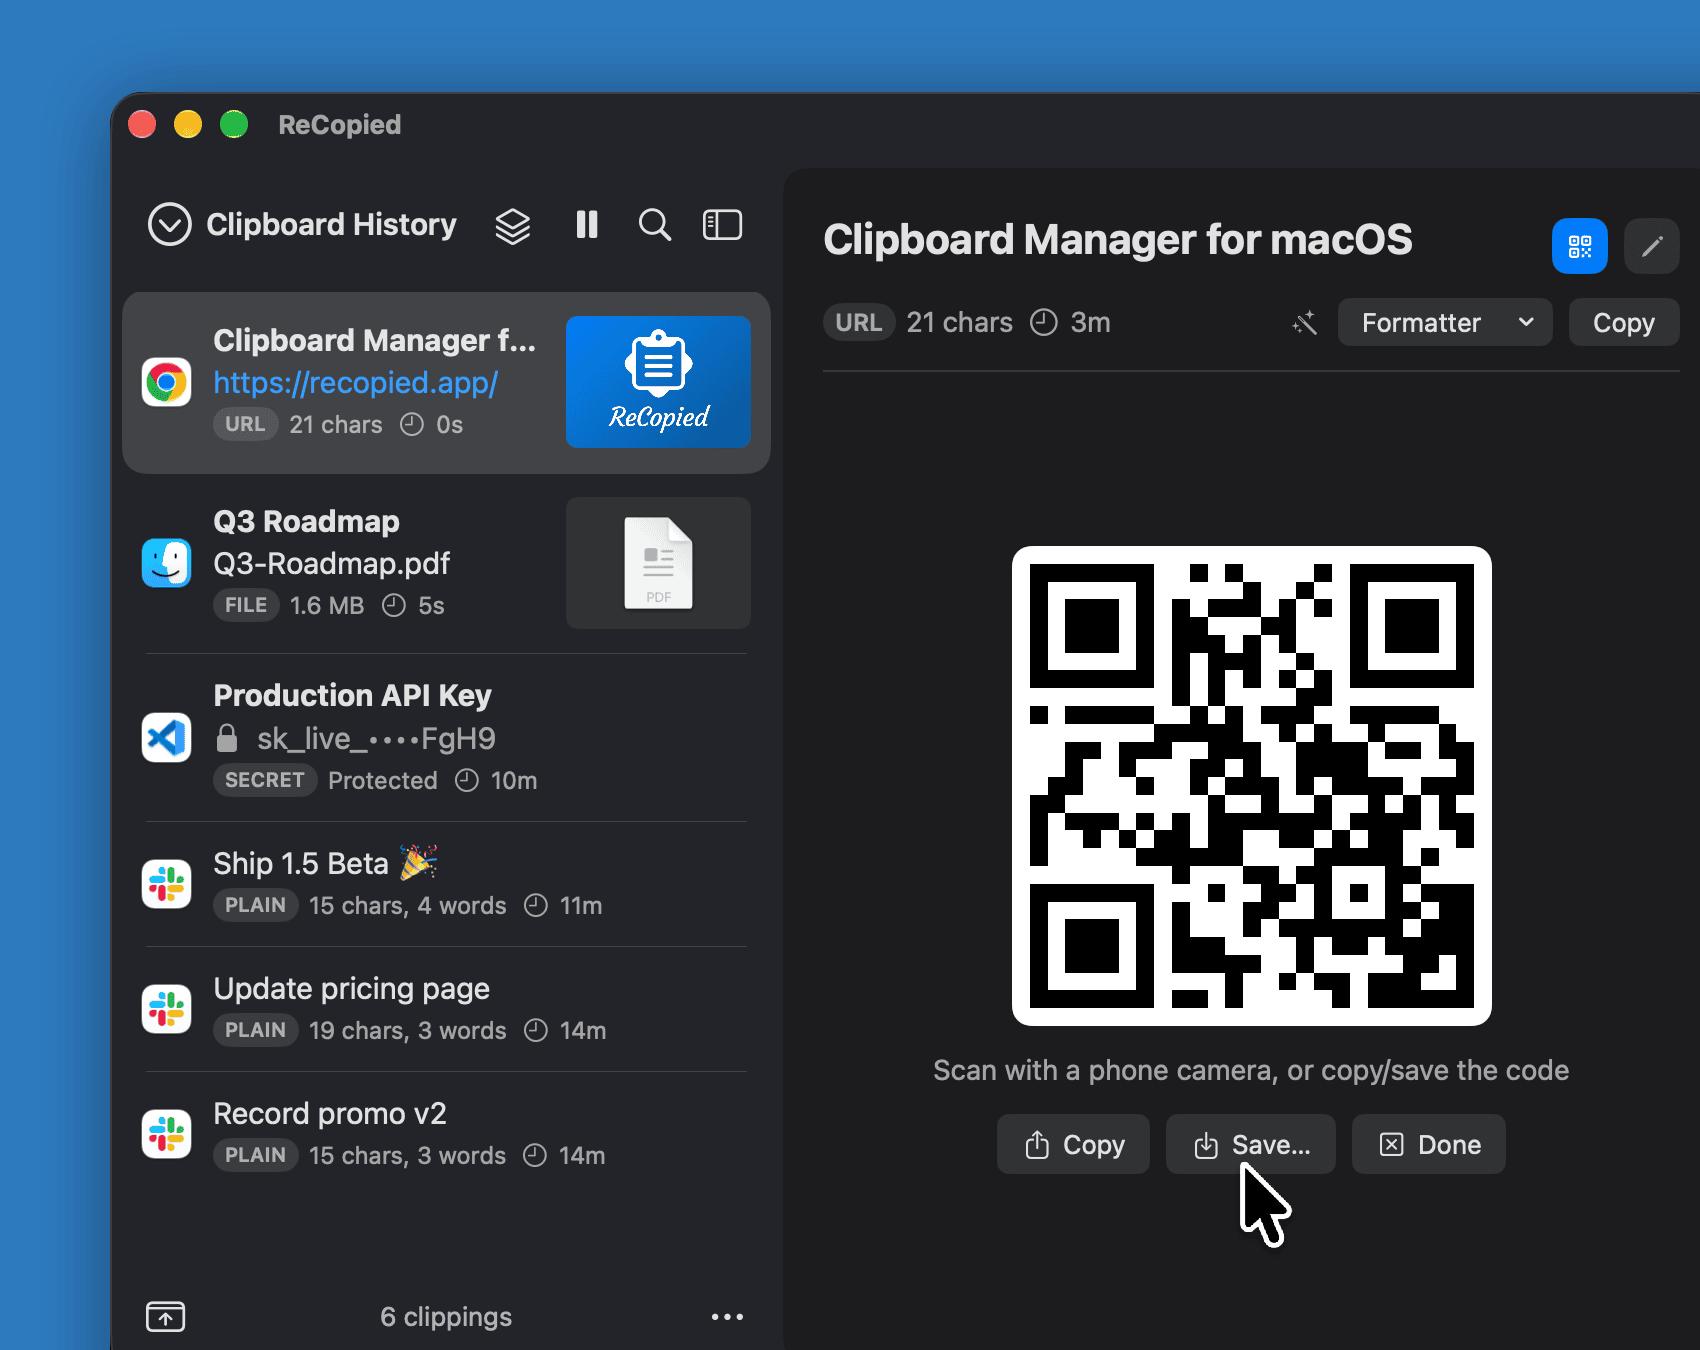Click Slack icon beside Record promo v2
The image size is (1700, 1350).
click(x=166, y=1134)
